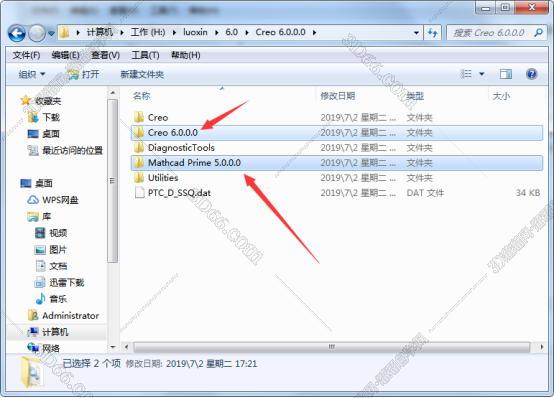Open the 组织 dropdown in toolbar
Image resolution: width=554 pixels, height=398 pixels.
(32, 74)
